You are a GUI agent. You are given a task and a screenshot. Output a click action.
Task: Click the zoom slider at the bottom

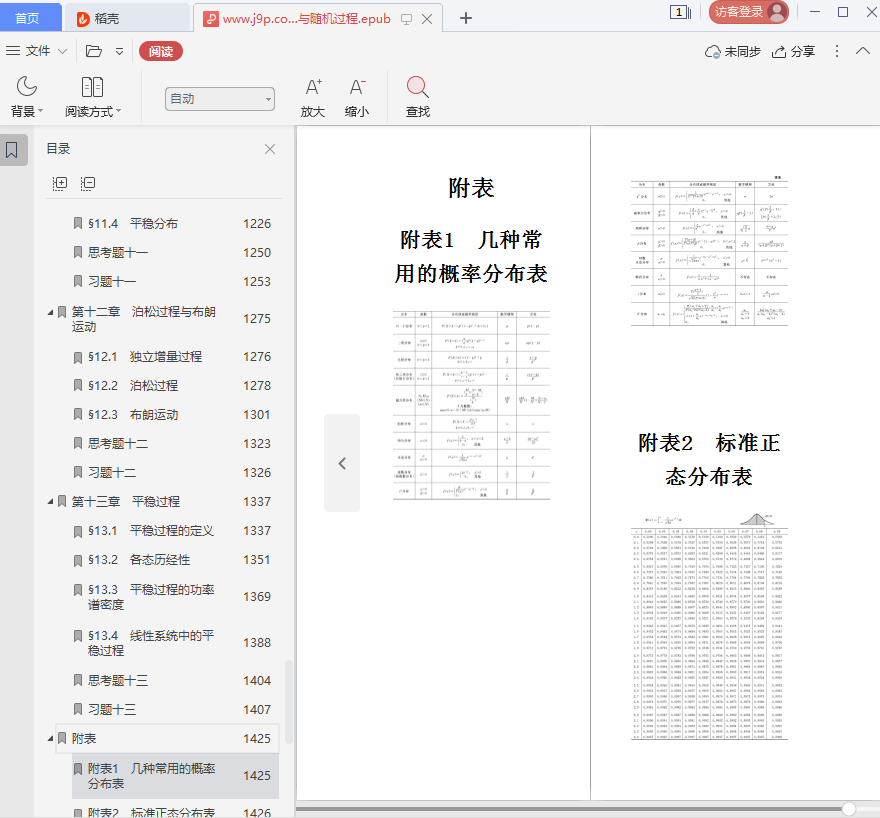click(x=848, y=808)
